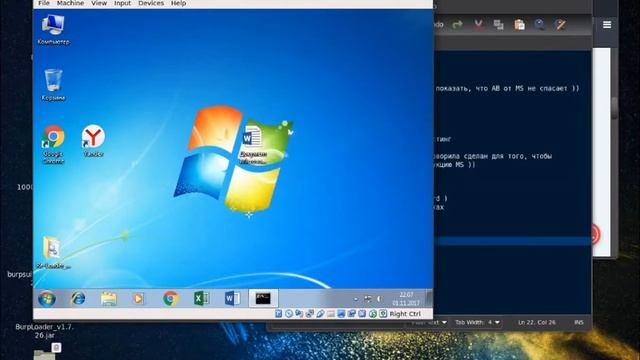Click the Right Ctrl host key label
640x360 pixels.
pos(405,314)
